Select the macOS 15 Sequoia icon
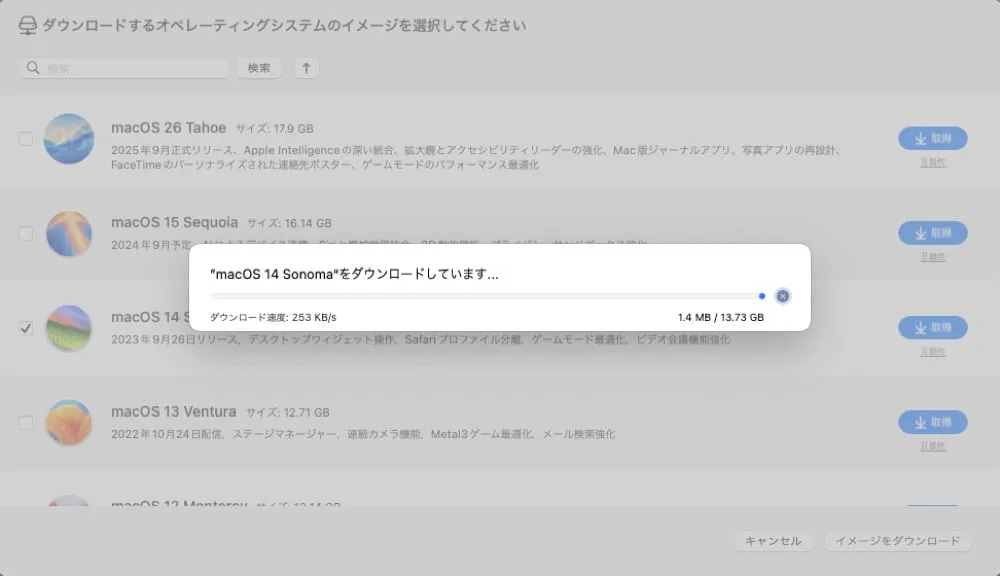 [68, 233]
